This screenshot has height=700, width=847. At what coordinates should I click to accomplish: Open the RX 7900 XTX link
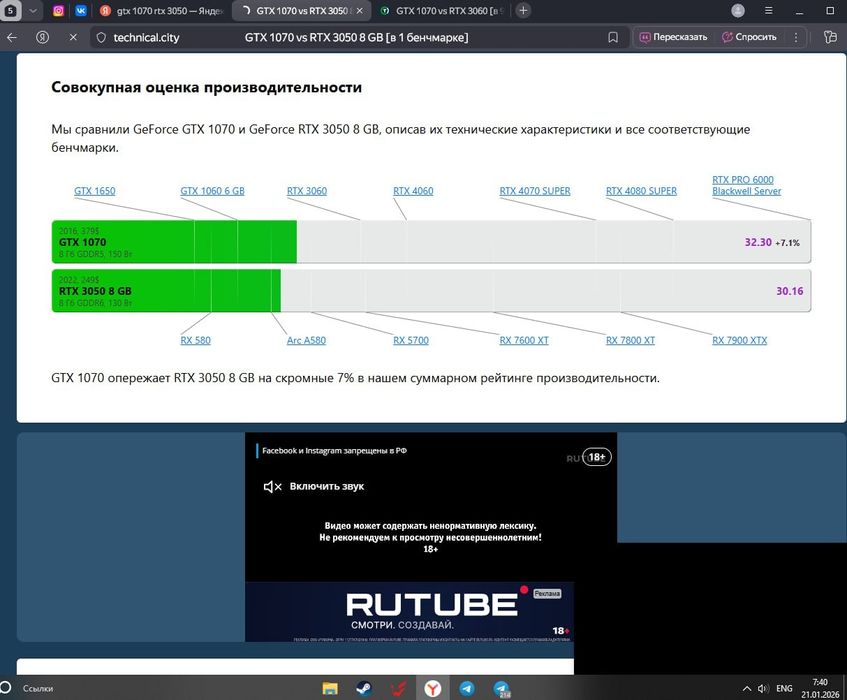pos(740,340)
